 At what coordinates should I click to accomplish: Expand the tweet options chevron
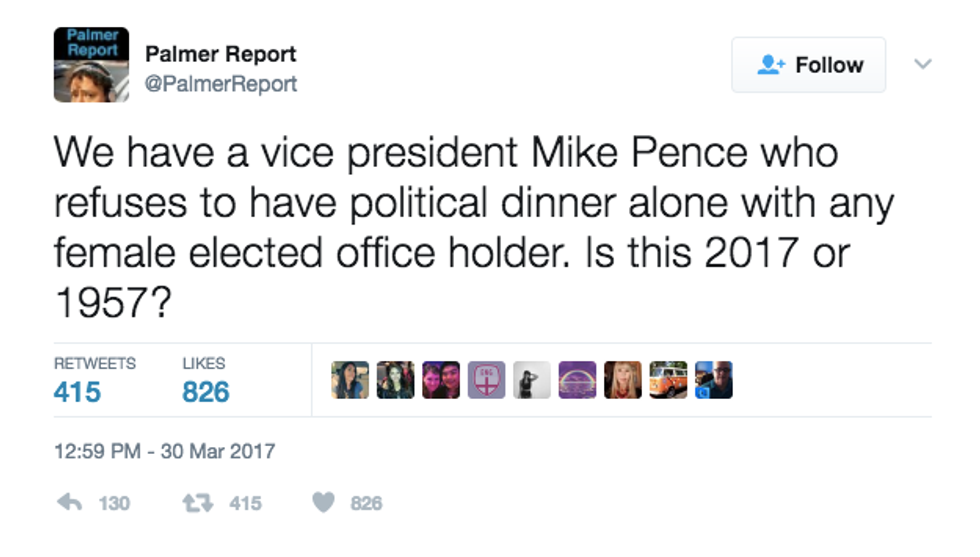(x=923, y=64)
